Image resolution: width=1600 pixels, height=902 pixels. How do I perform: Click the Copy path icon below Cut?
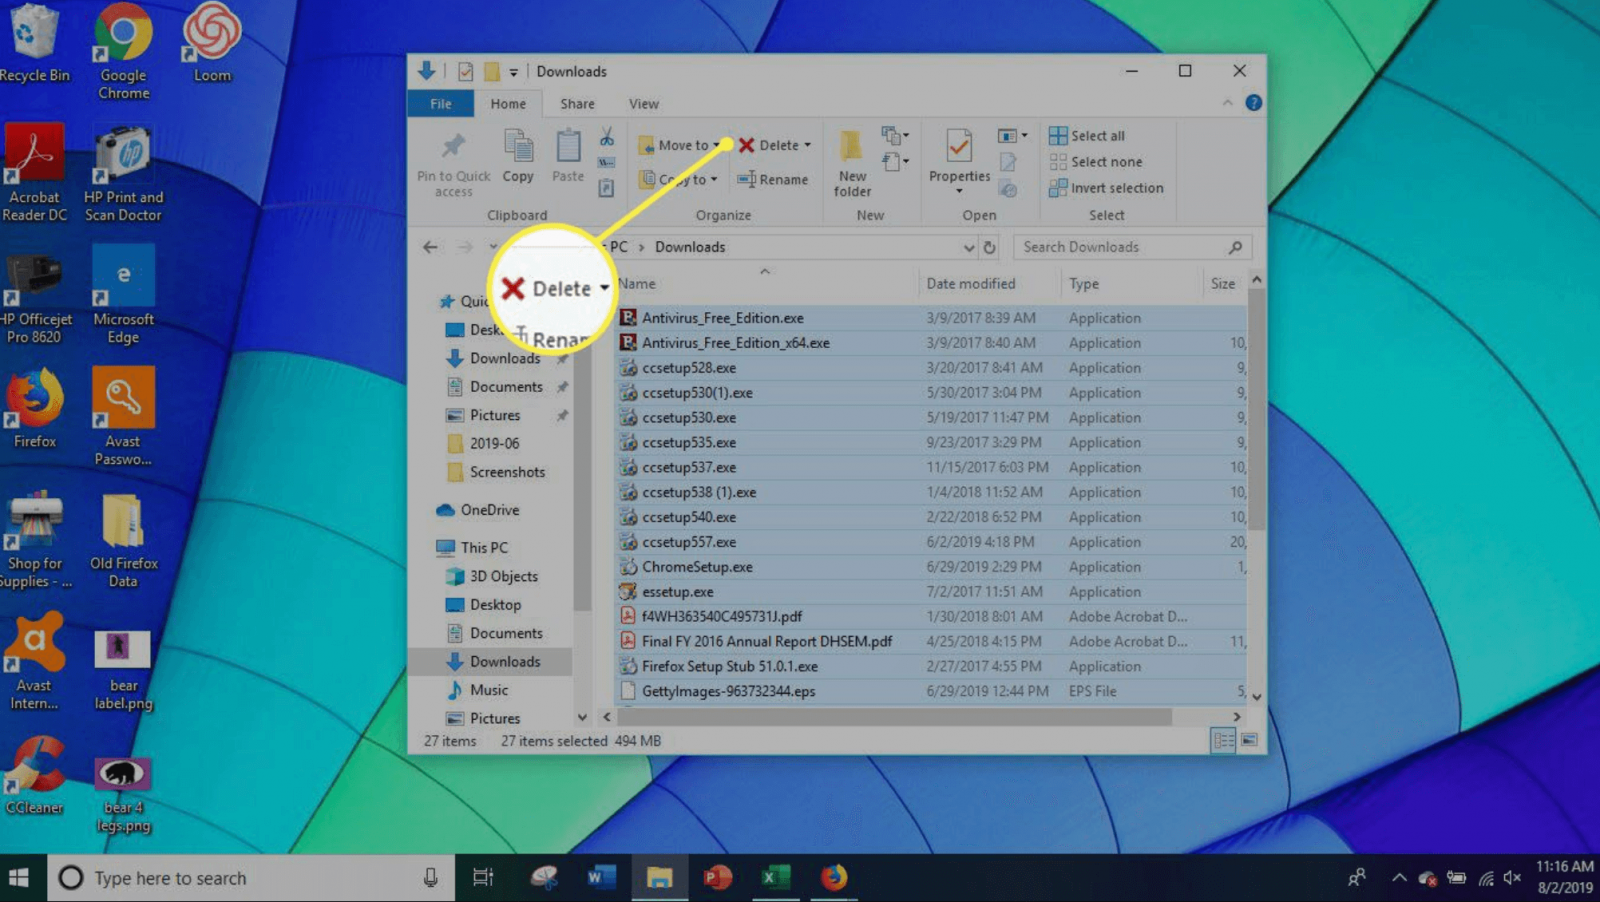coord(606,163)
